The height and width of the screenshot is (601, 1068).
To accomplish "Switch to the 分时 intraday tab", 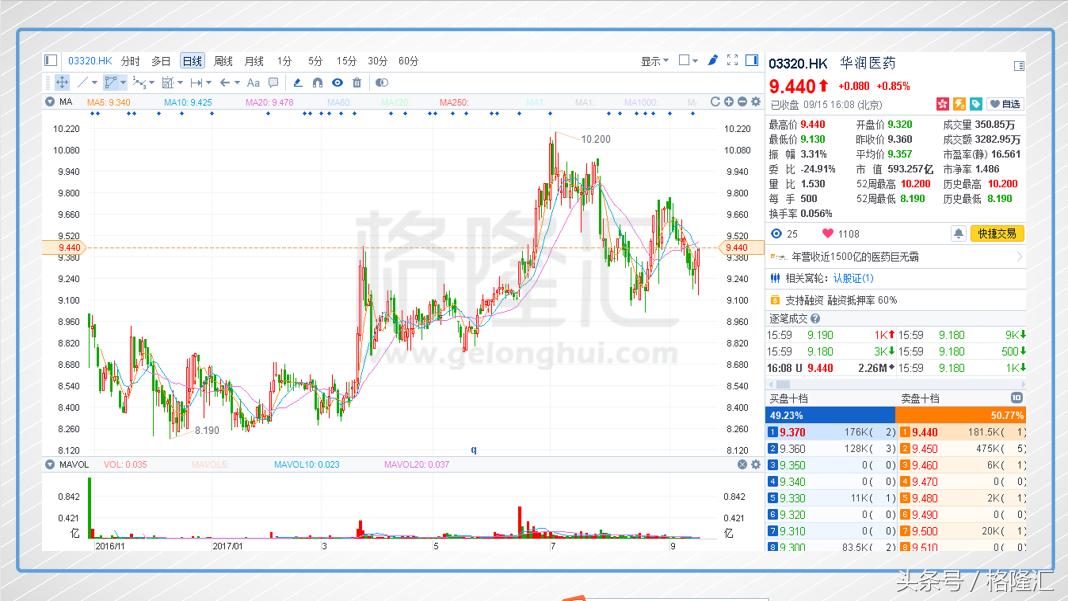I will pos(130,61).
